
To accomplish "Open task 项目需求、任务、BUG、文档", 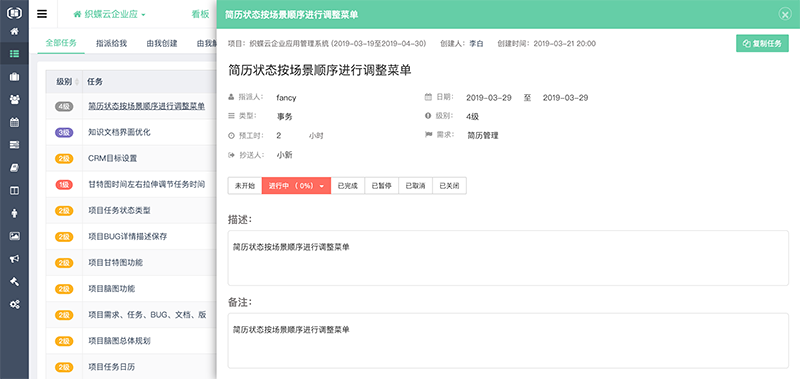I will [147, 315].
